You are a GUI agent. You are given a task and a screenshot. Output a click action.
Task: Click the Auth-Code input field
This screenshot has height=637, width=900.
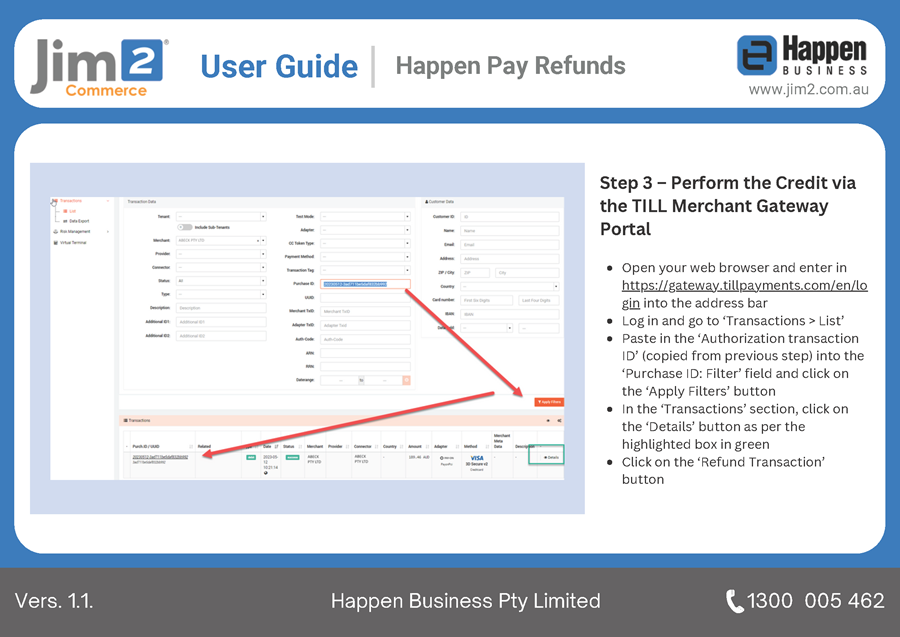(365, 339)
